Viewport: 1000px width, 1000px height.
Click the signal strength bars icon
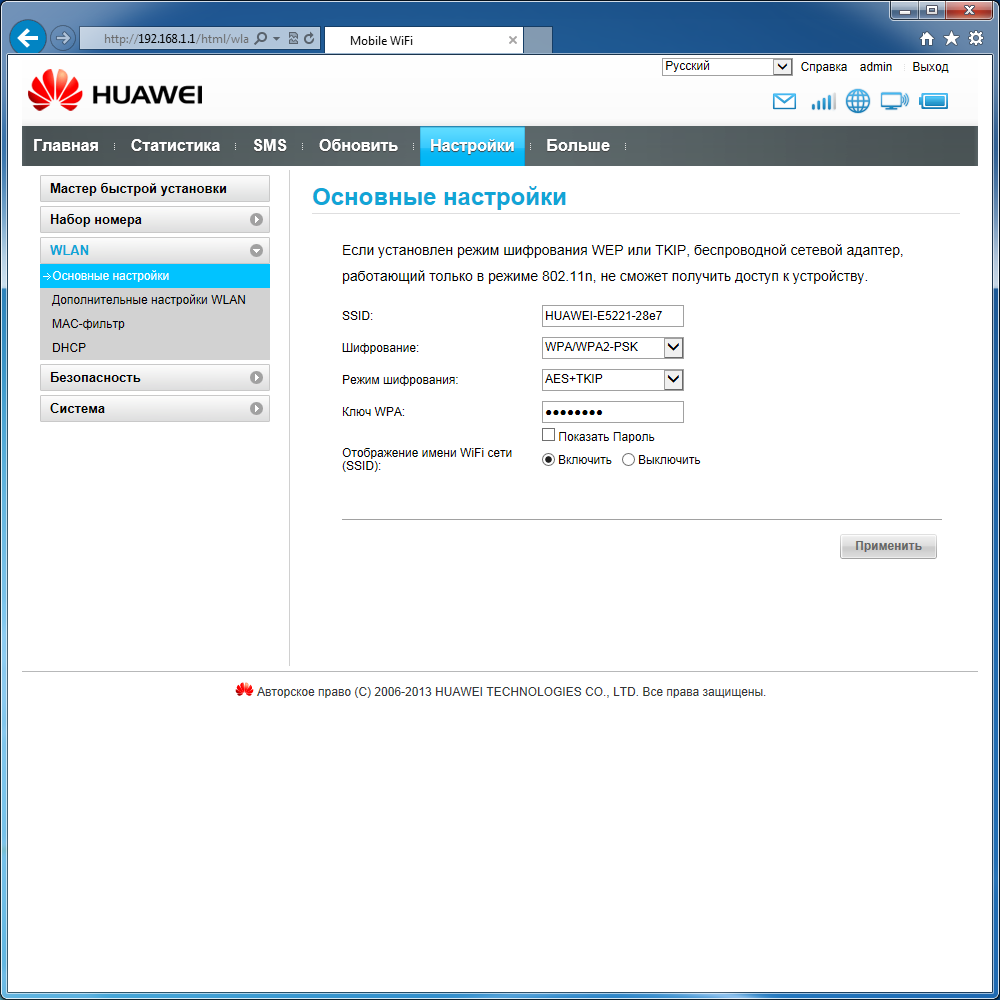822,101
